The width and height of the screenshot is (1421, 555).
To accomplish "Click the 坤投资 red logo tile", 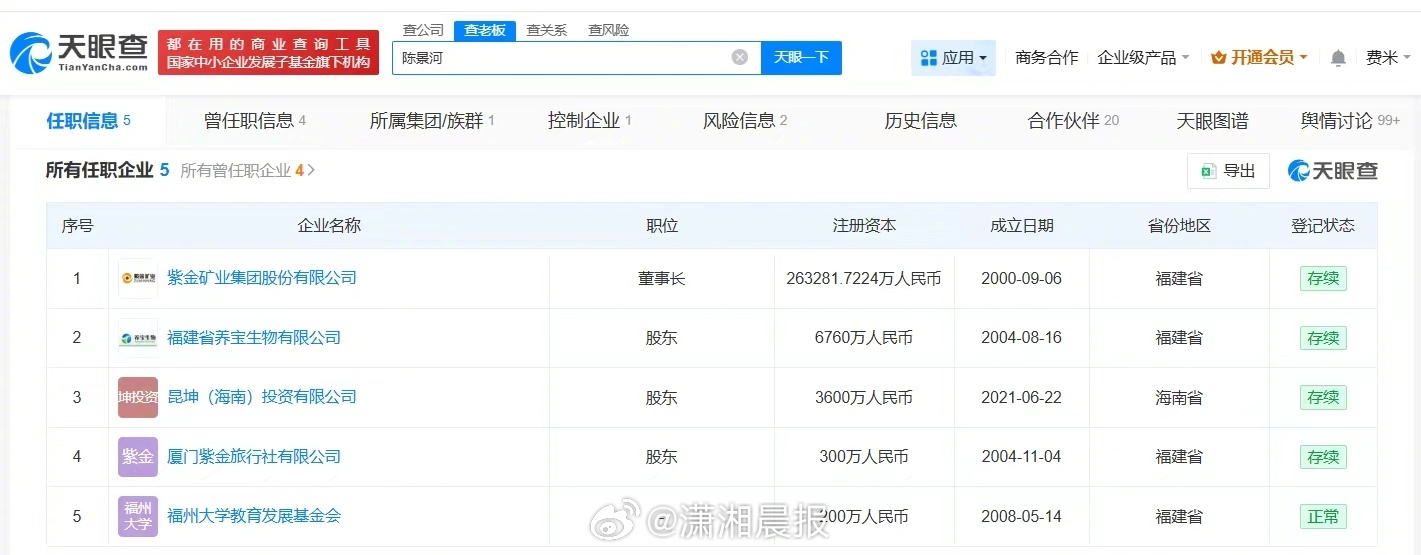I will 138,397.
